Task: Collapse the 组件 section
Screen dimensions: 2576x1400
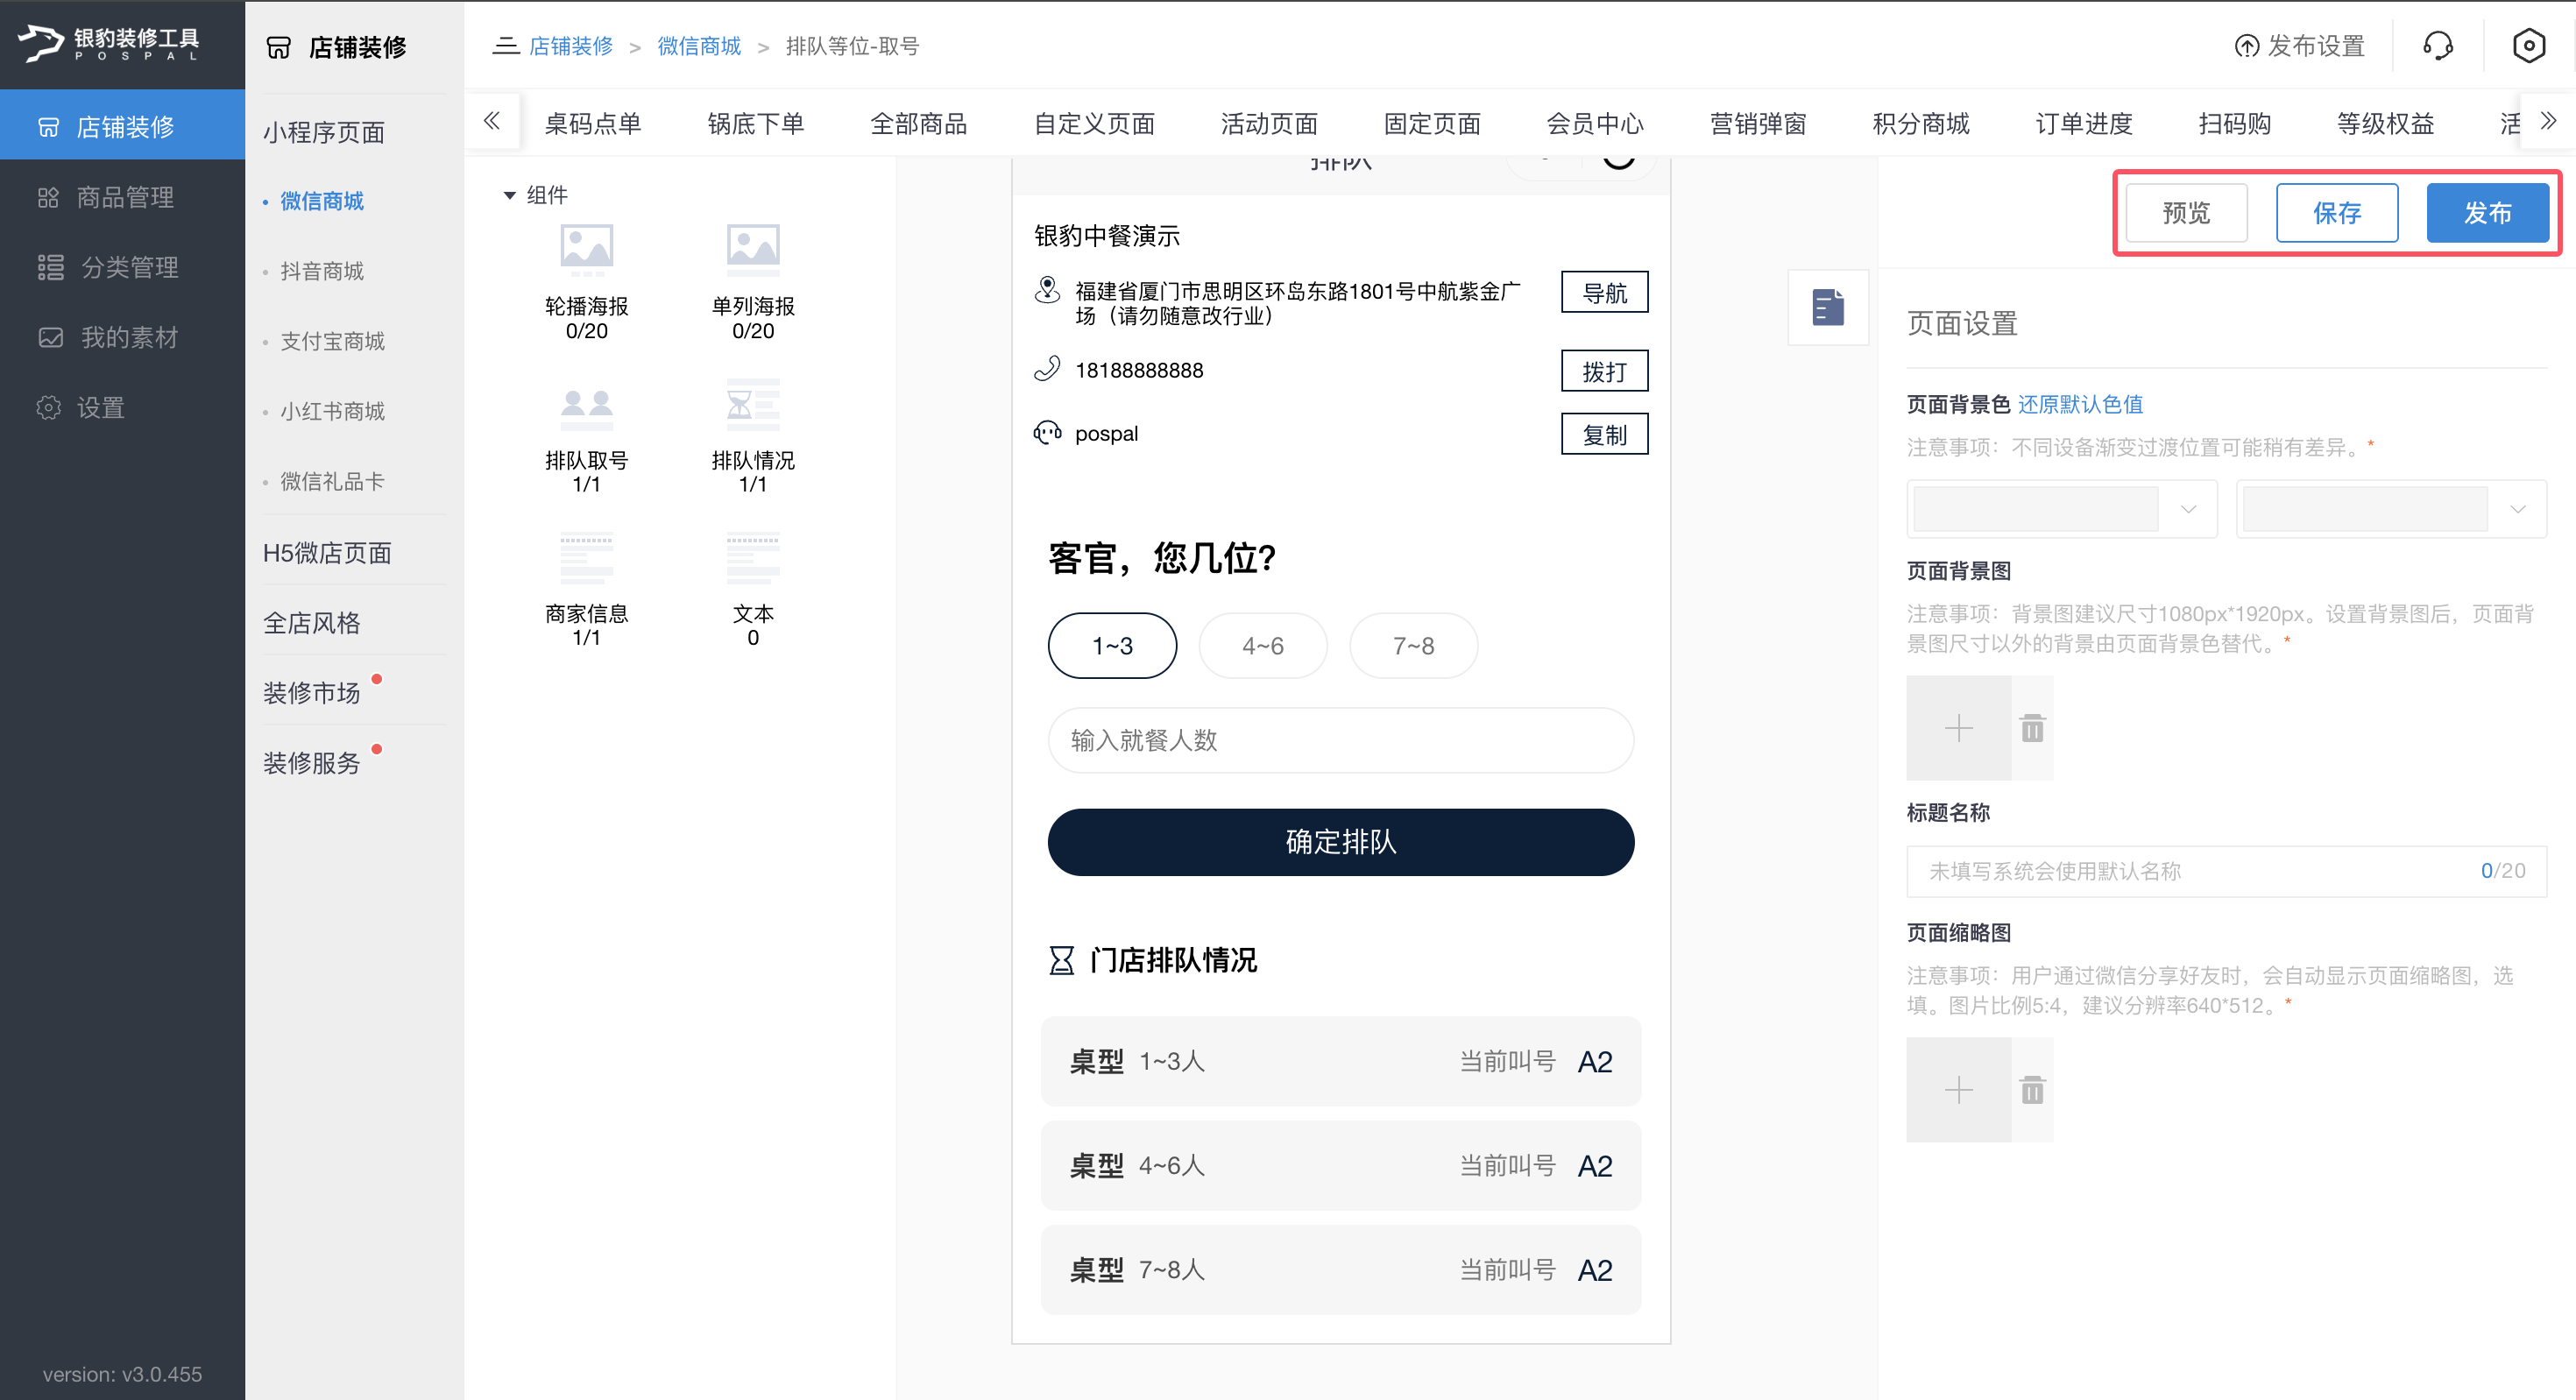Action: click(x=509, y=195)
